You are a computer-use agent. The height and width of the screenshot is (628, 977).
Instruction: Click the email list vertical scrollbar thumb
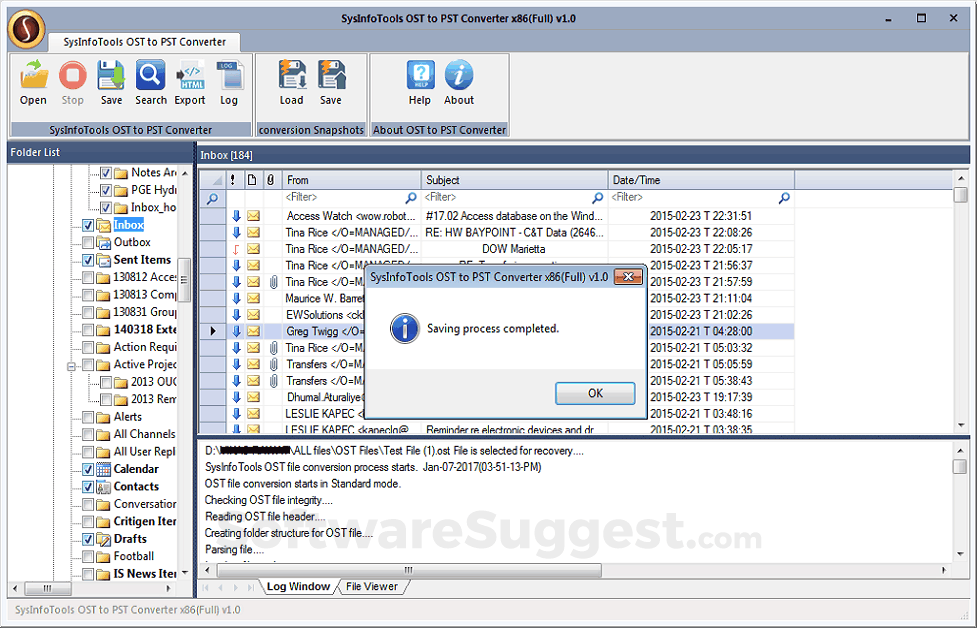point(961,195)
